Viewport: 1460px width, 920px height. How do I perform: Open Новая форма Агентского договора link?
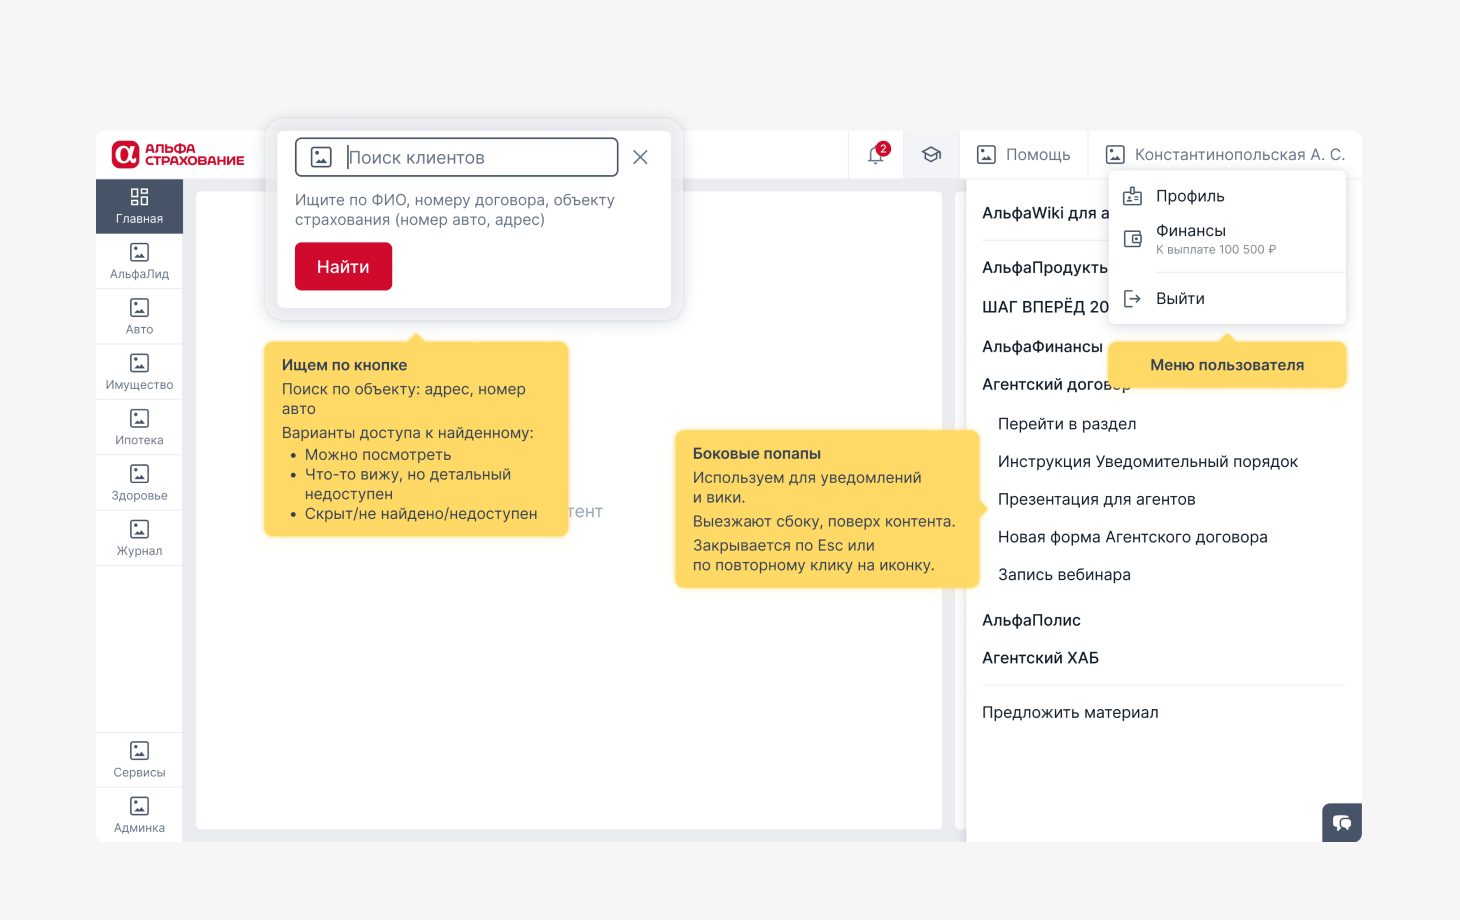tap(1133, 537)
